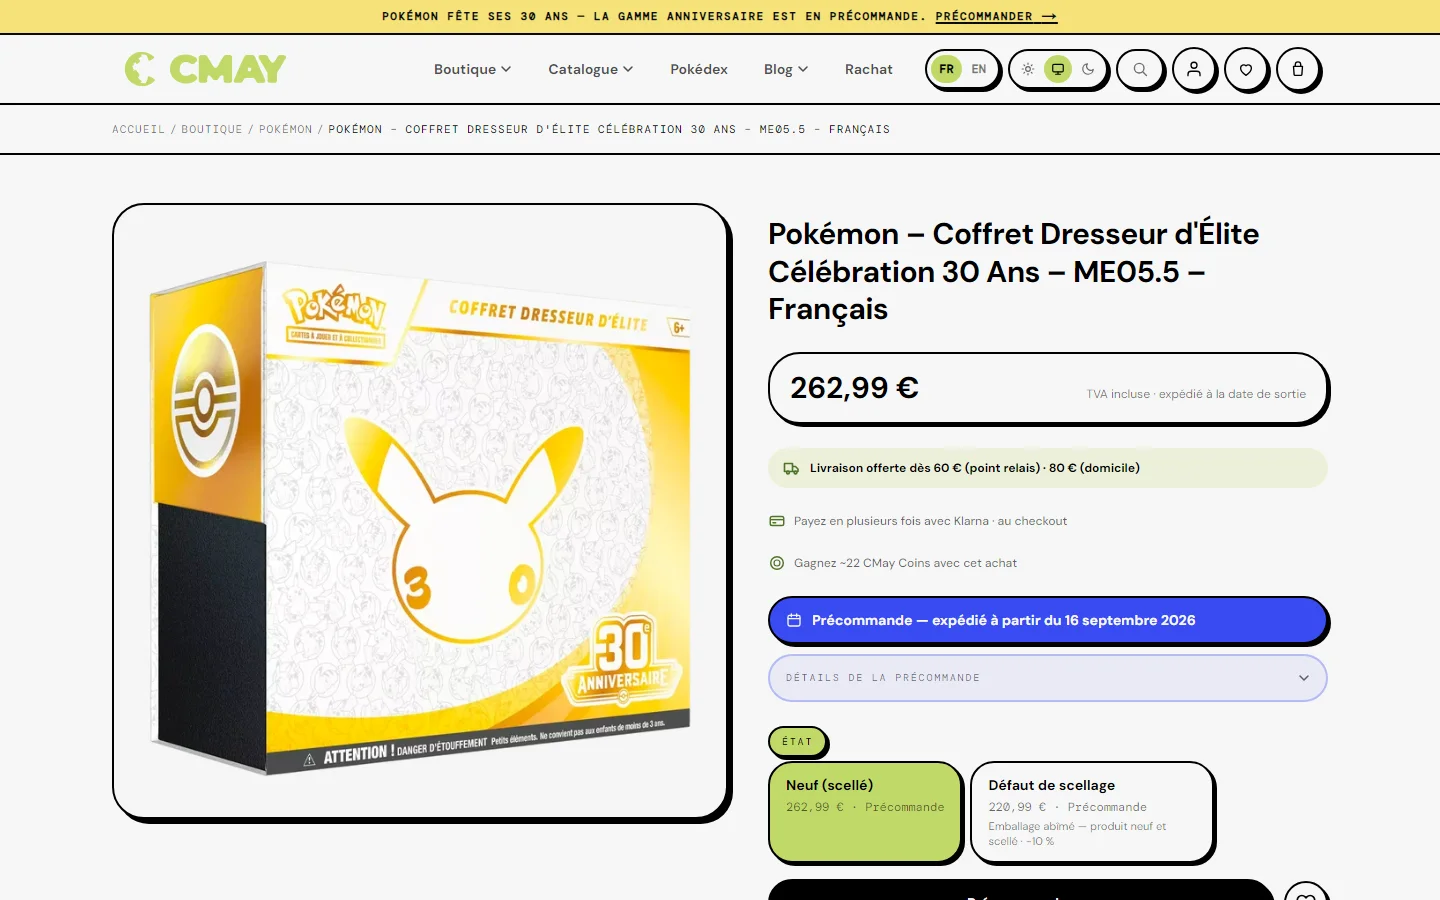
Task: Click the ÉTAT label badge
Action: (797, 741)
